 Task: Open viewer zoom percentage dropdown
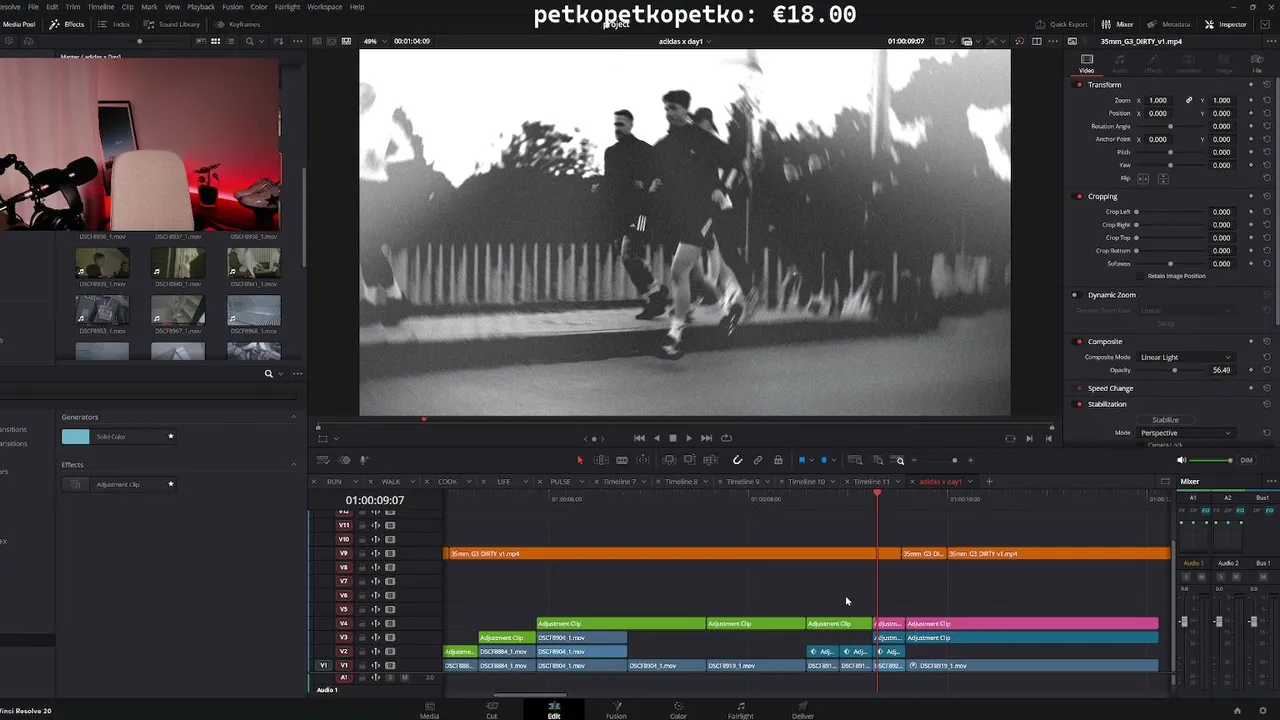coord(374,41)
